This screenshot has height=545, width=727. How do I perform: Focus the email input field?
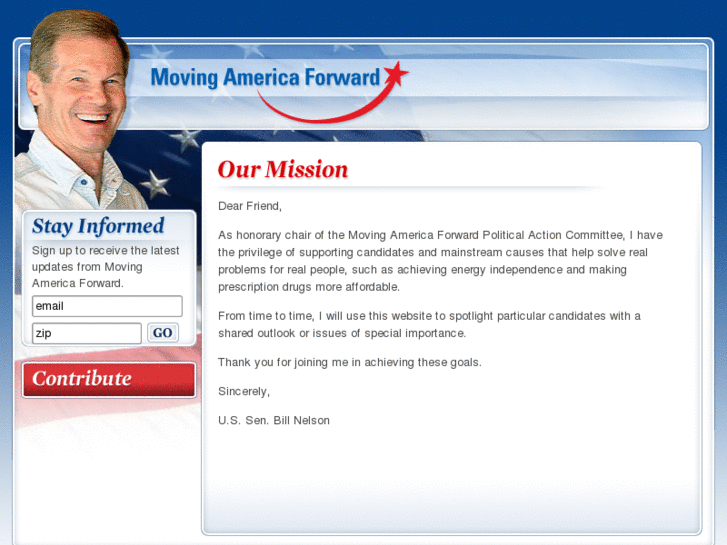coord(107,306)
